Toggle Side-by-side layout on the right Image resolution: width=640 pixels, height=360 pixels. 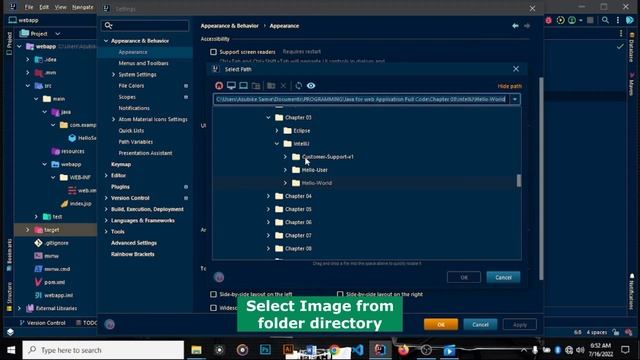pyautogui.click(x=340, y=294)
